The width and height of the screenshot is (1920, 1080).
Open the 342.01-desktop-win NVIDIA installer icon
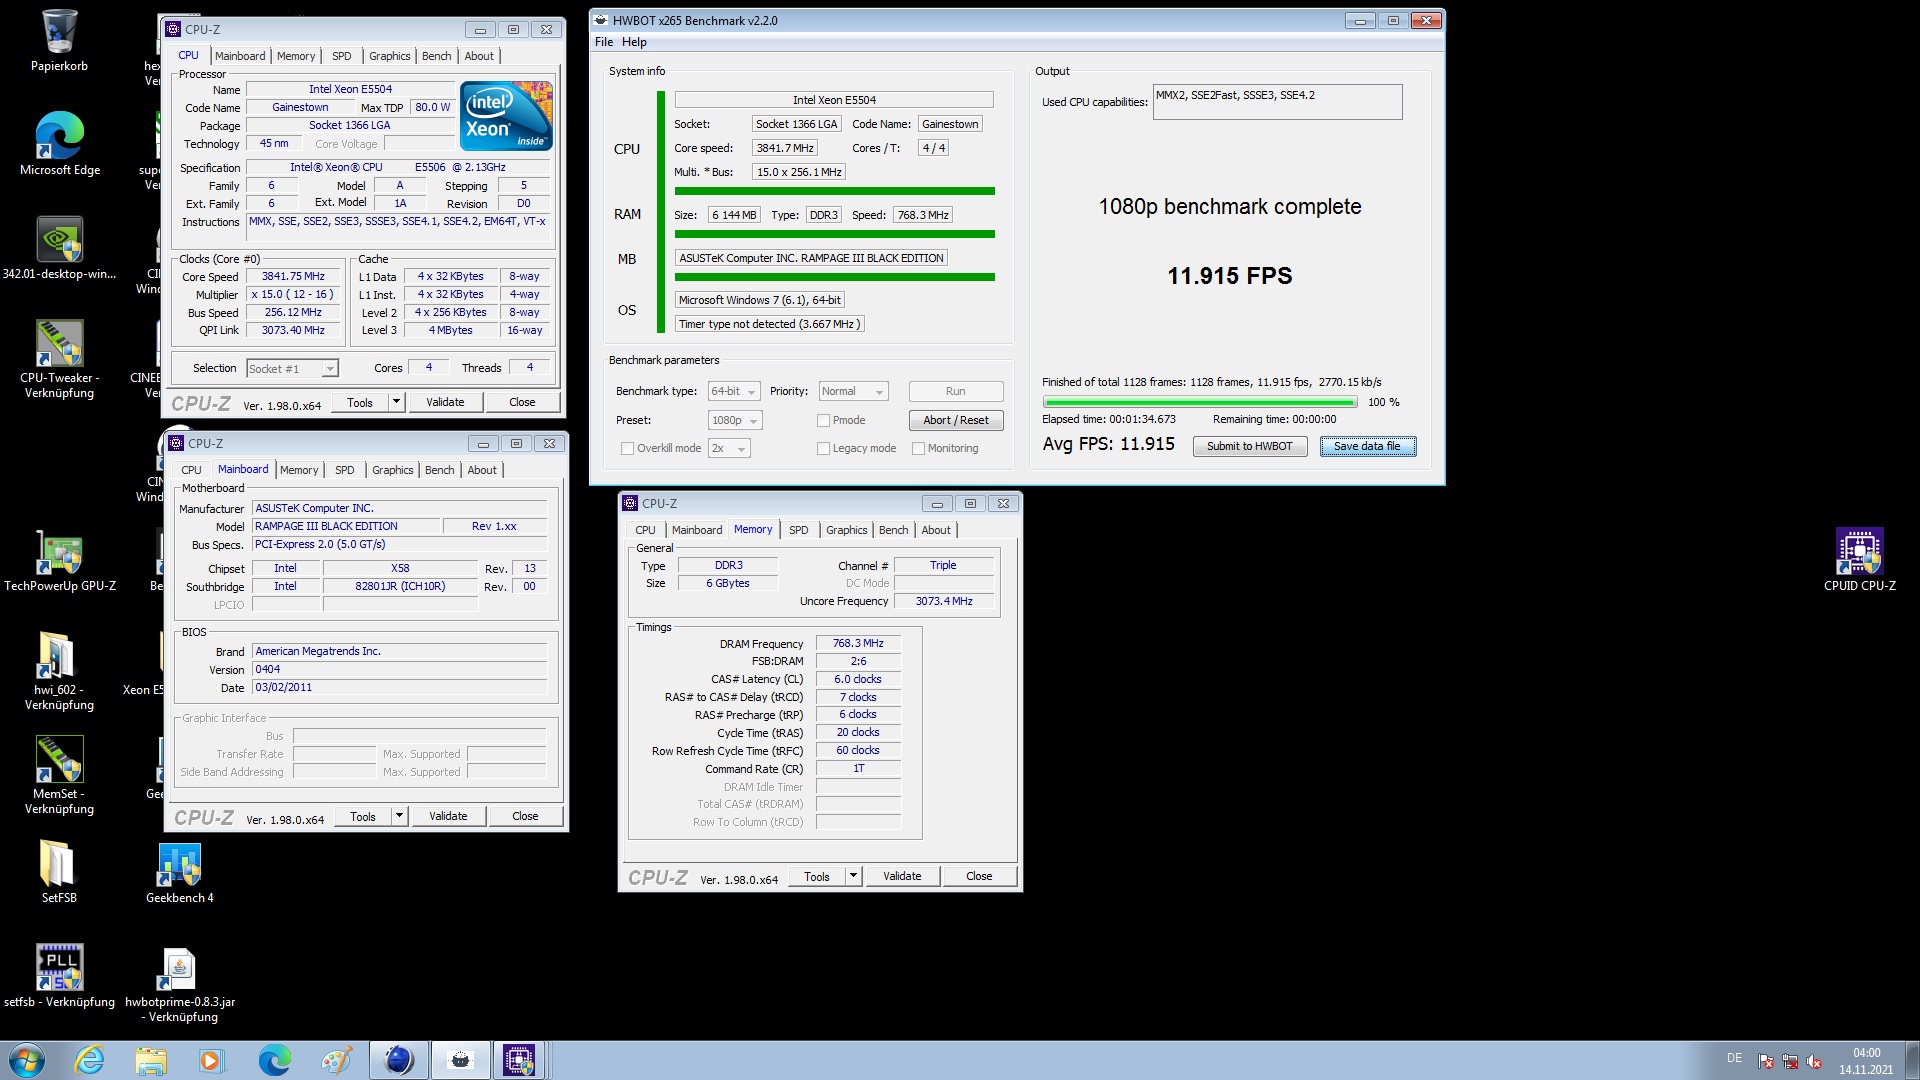[x=59, y=248]
